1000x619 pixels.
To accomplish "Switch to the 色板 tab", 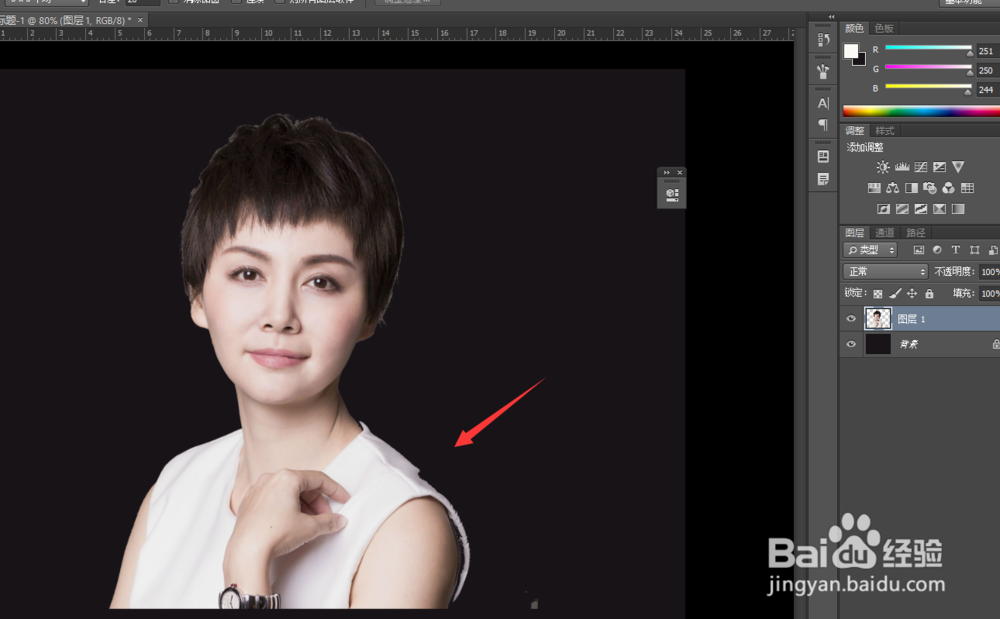I will click(884, 28).
